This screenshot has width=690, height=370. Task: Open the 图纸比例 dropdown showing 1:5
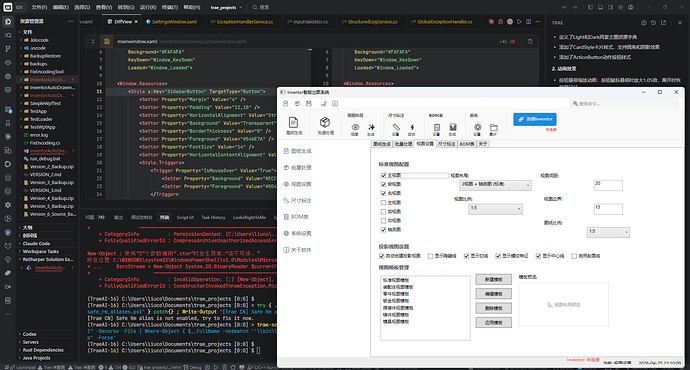pyautogui.click(x=608, y=232)
